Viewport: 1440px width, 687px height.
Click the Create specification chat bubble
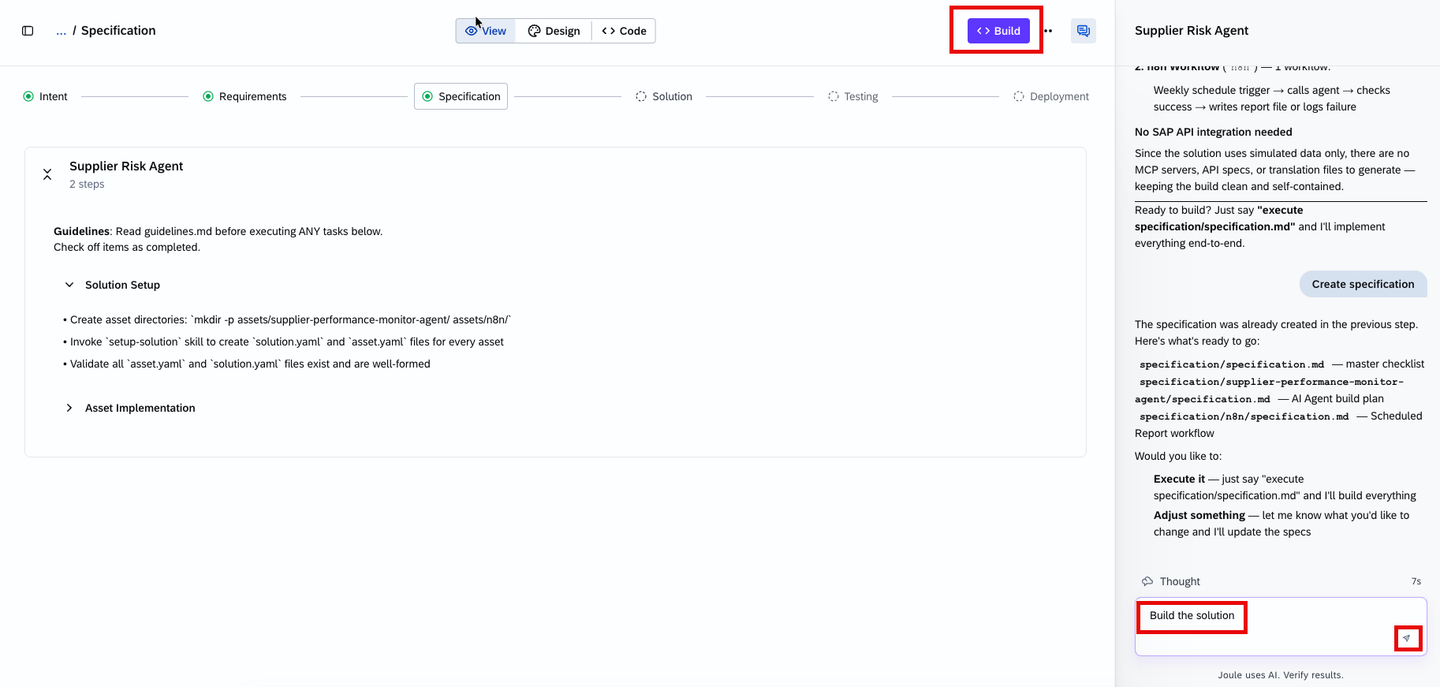1363,284
